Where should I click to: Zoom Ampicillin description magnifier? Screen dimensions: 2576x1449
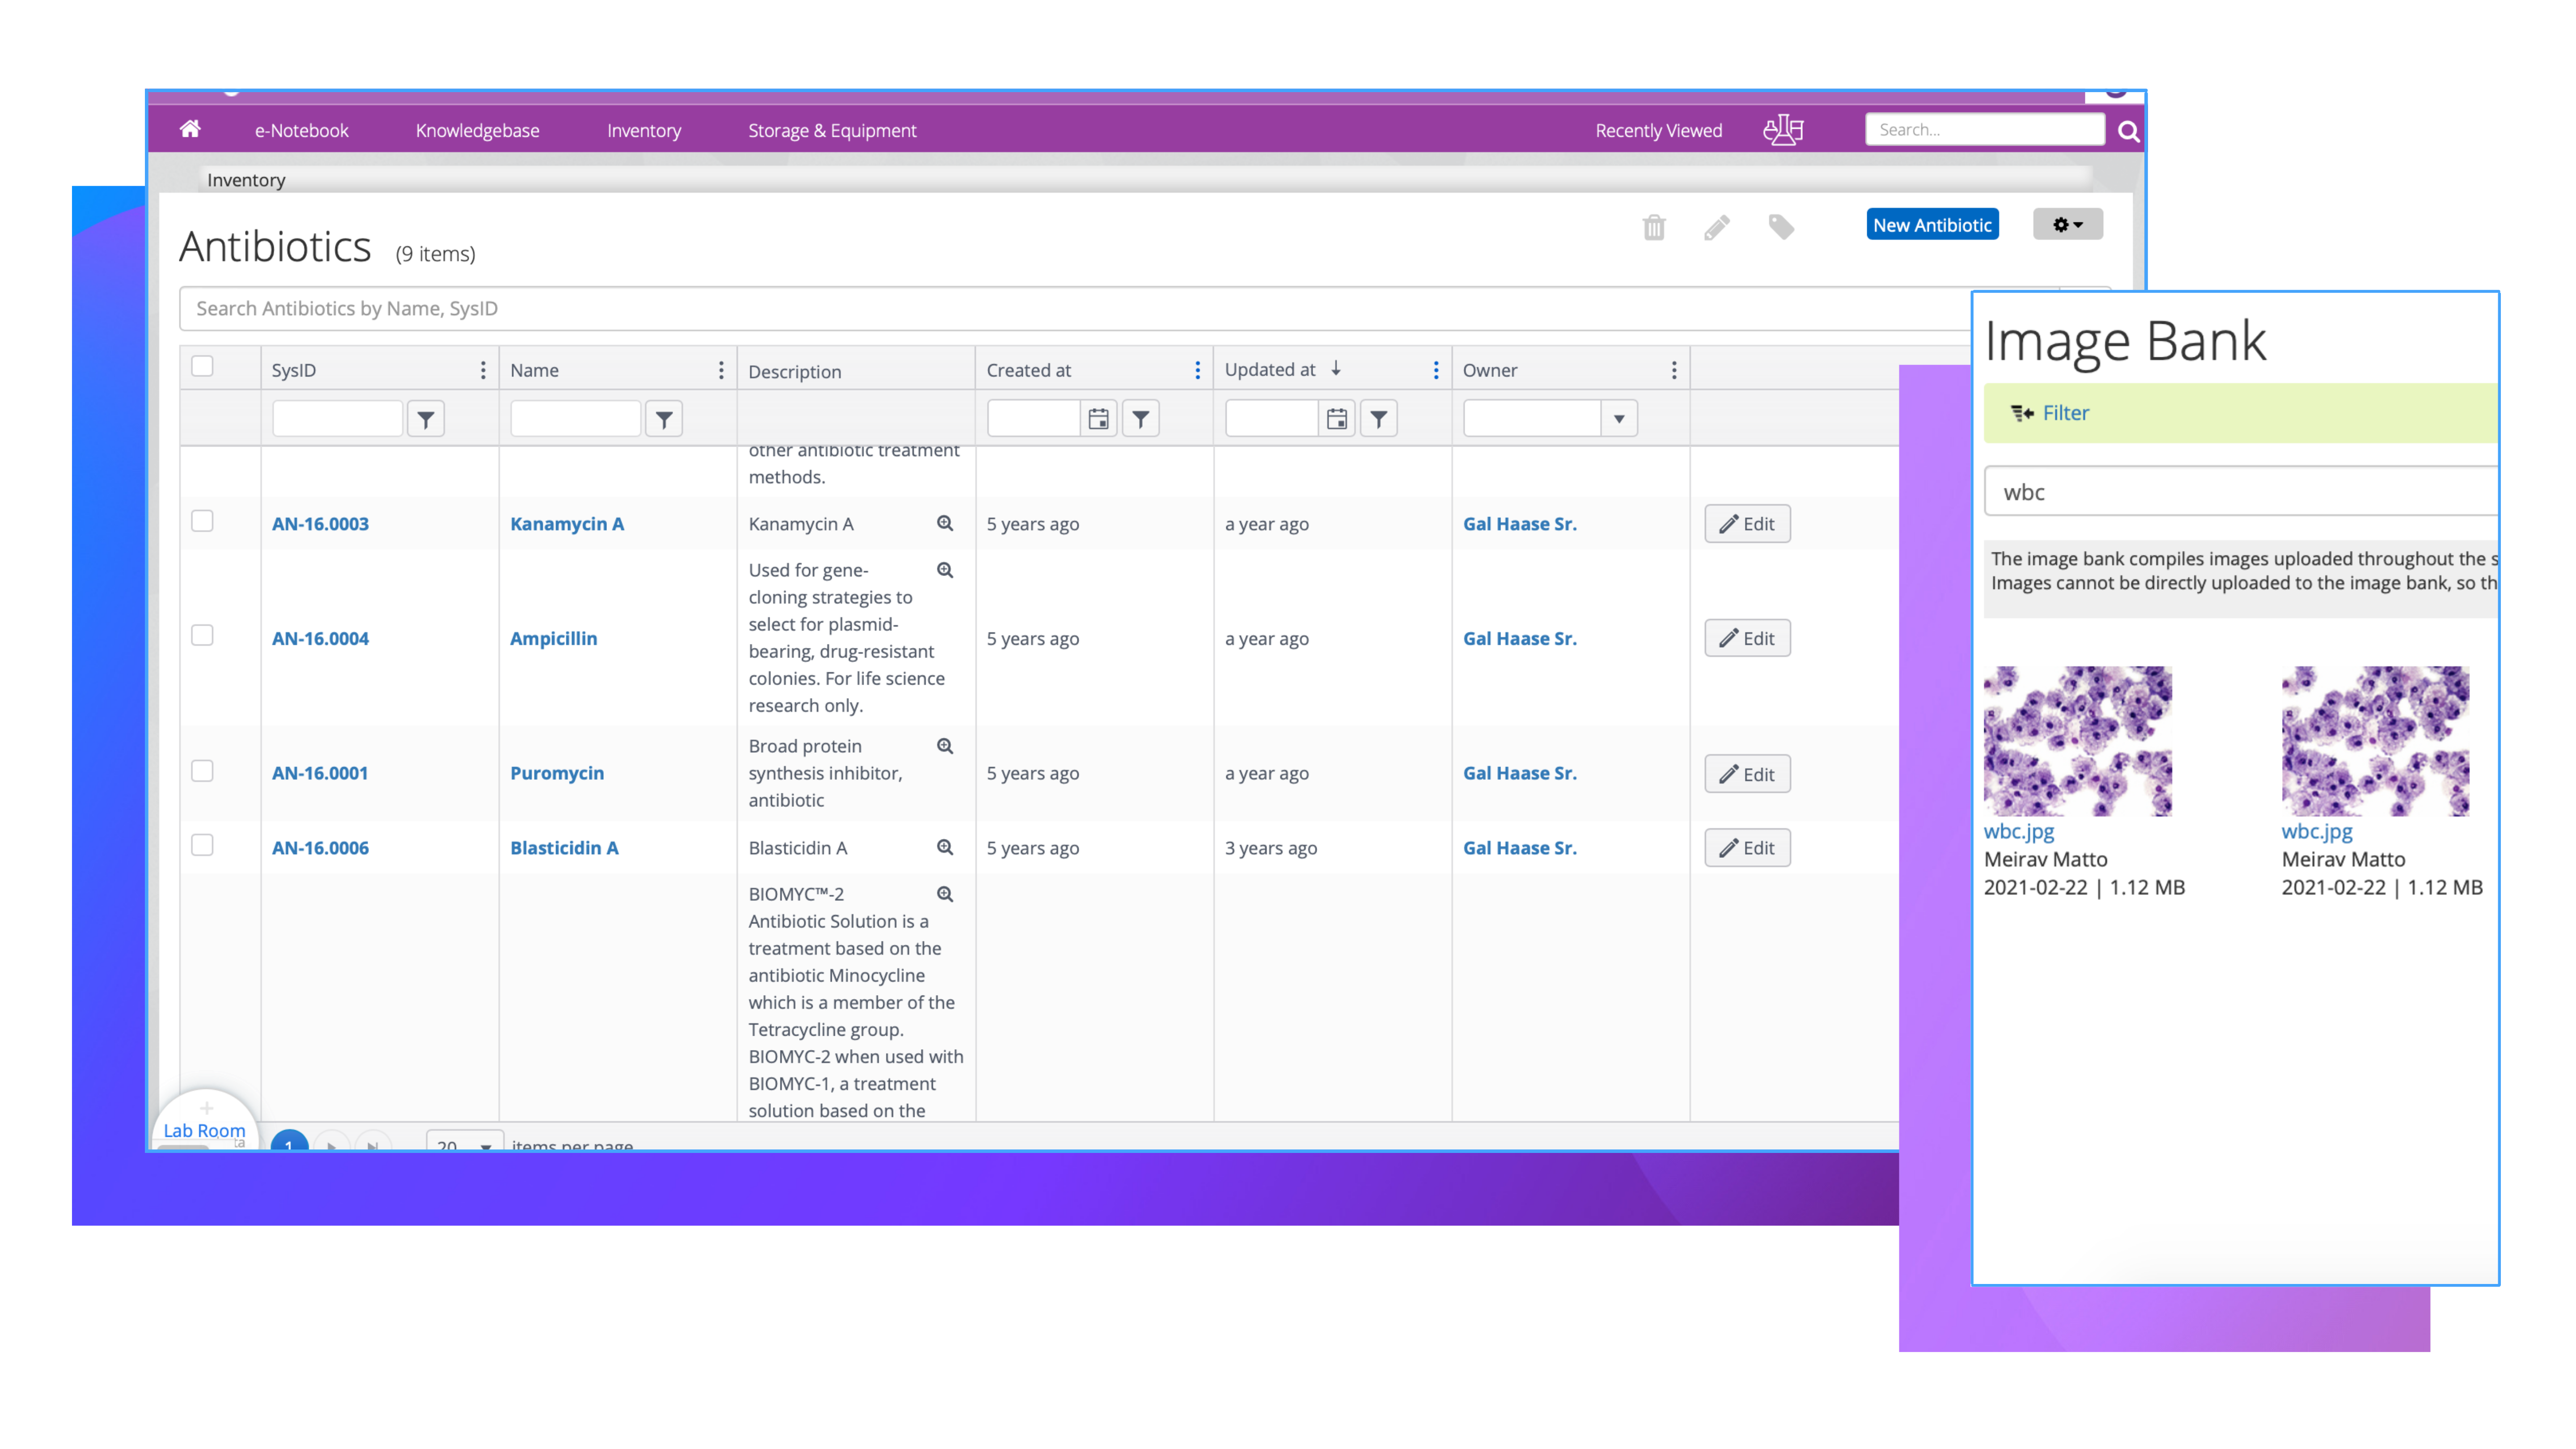tap(945, 570)
